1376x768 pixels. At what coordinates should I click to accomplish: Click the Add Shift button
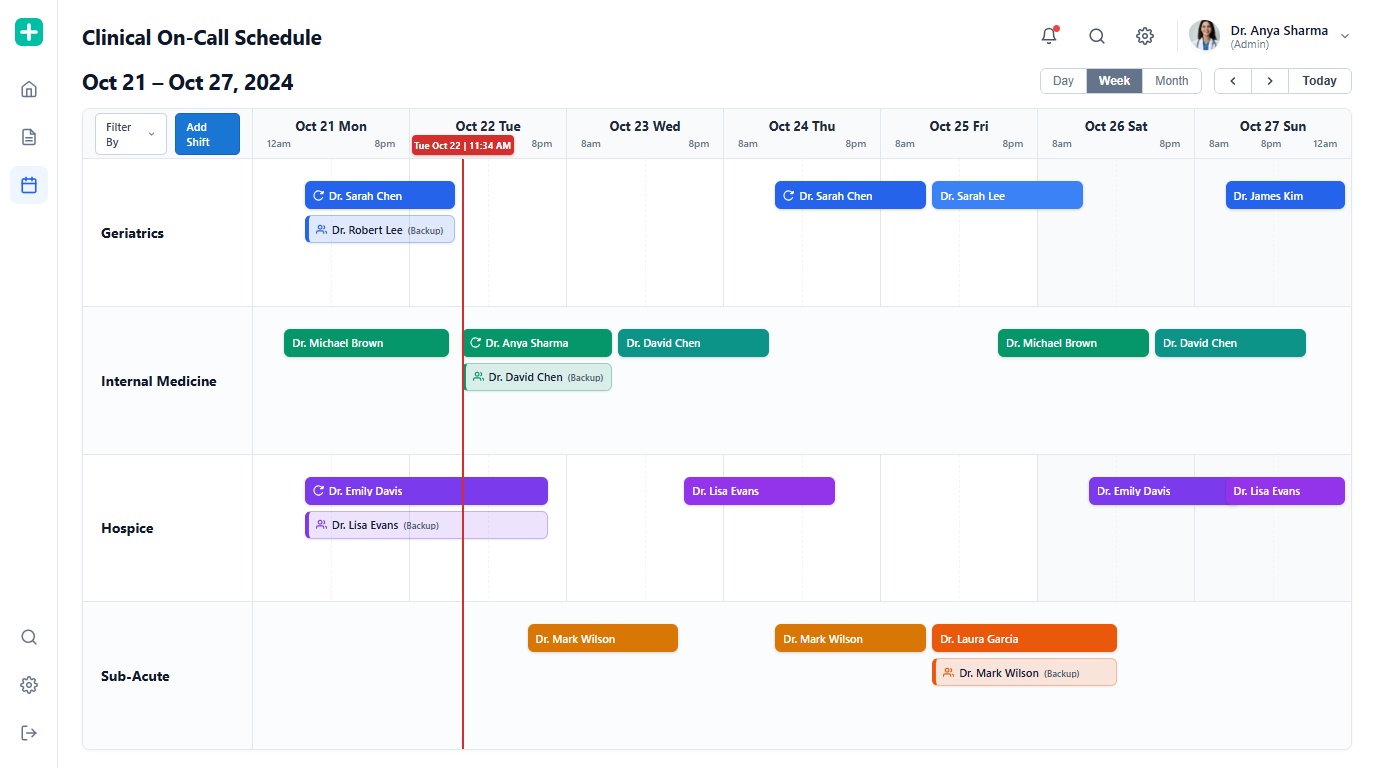click(x=207, y=134)
